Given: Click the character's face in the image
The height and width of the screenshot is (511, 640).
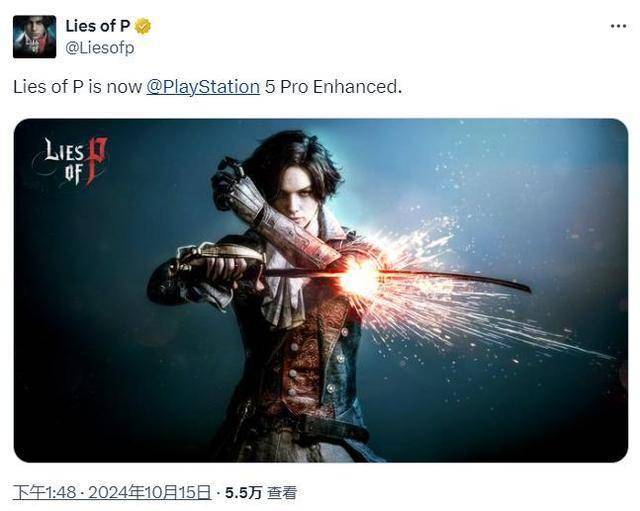Looking at the screenshot, I should (x=300, y=197).
